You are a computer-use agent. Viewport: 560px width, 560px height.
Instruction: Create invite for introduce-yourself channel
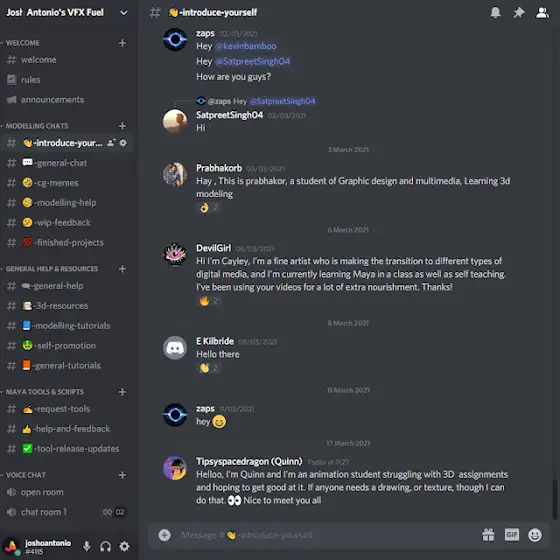[x=111, y=143]
